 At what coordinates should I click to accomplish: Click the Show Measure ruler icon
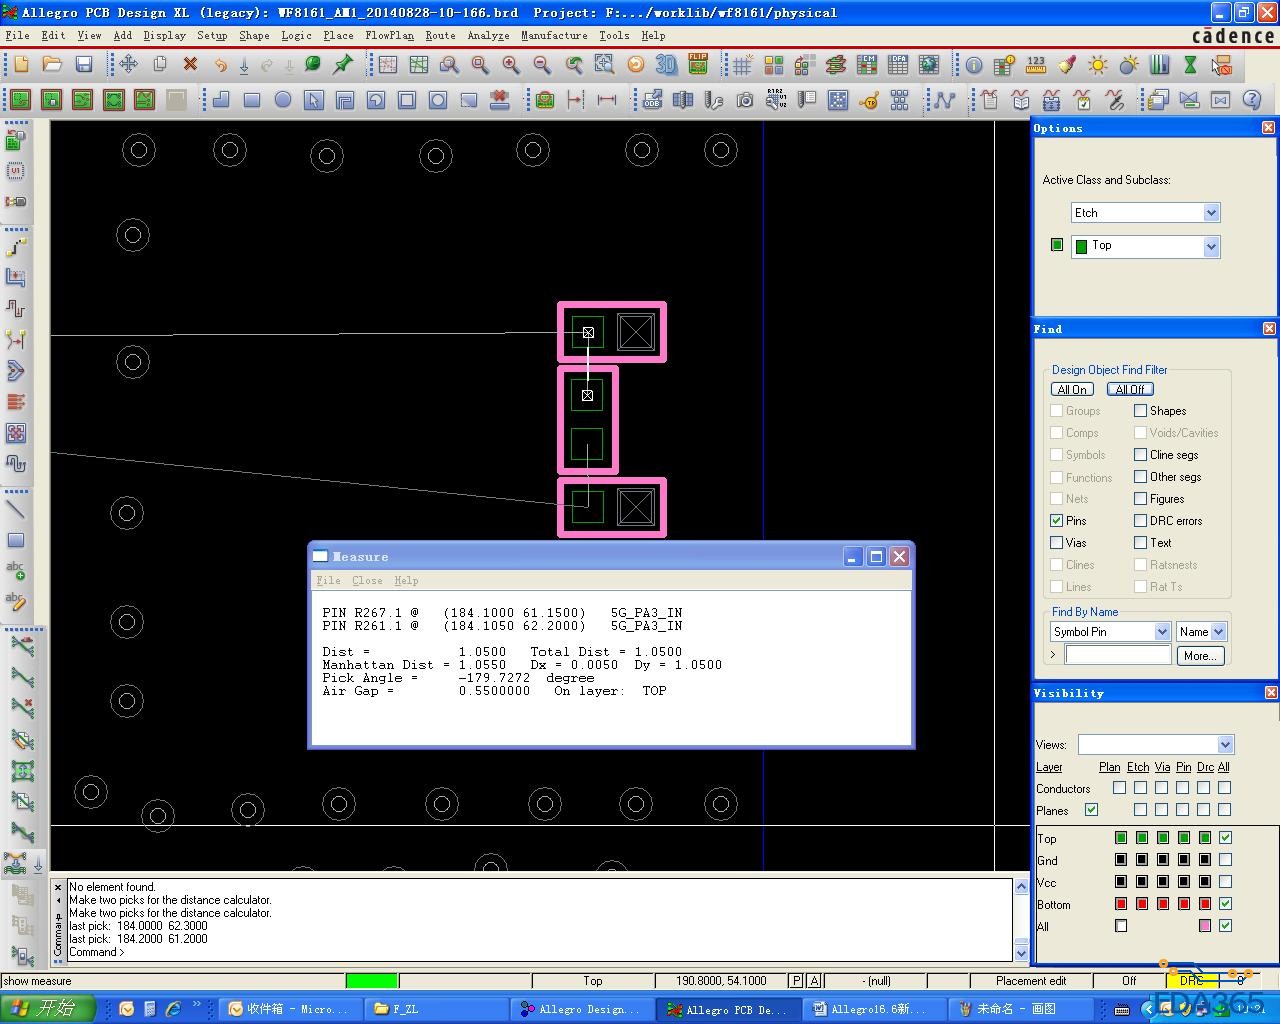(1036, 65)
